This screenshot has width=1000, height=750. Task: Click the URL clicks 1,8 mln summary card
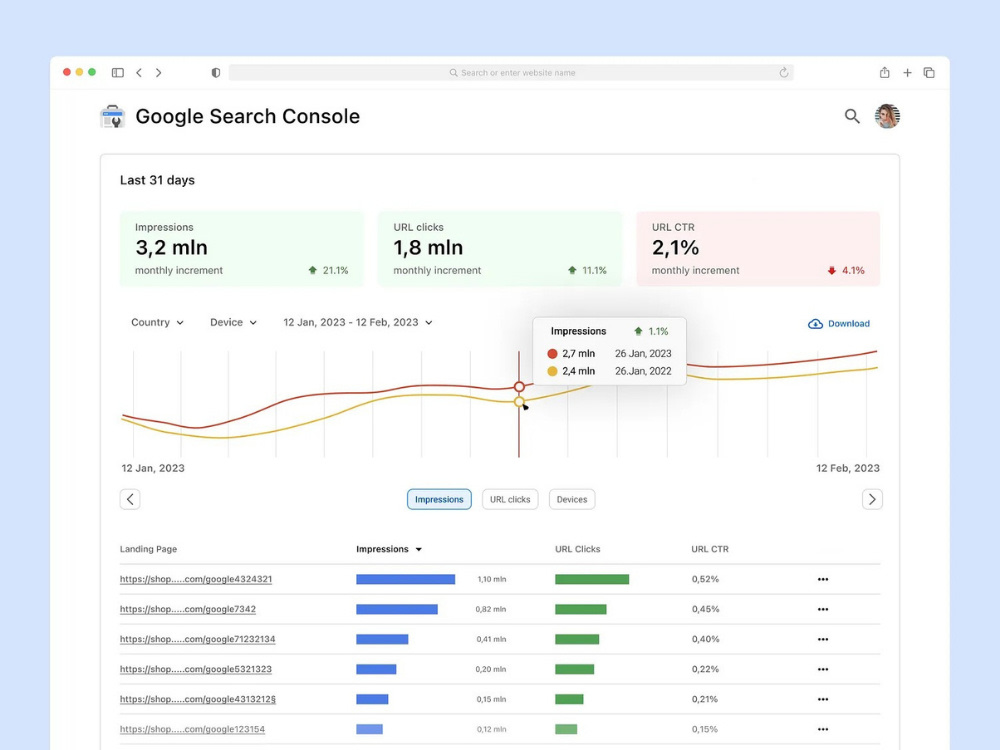(500, 249)
